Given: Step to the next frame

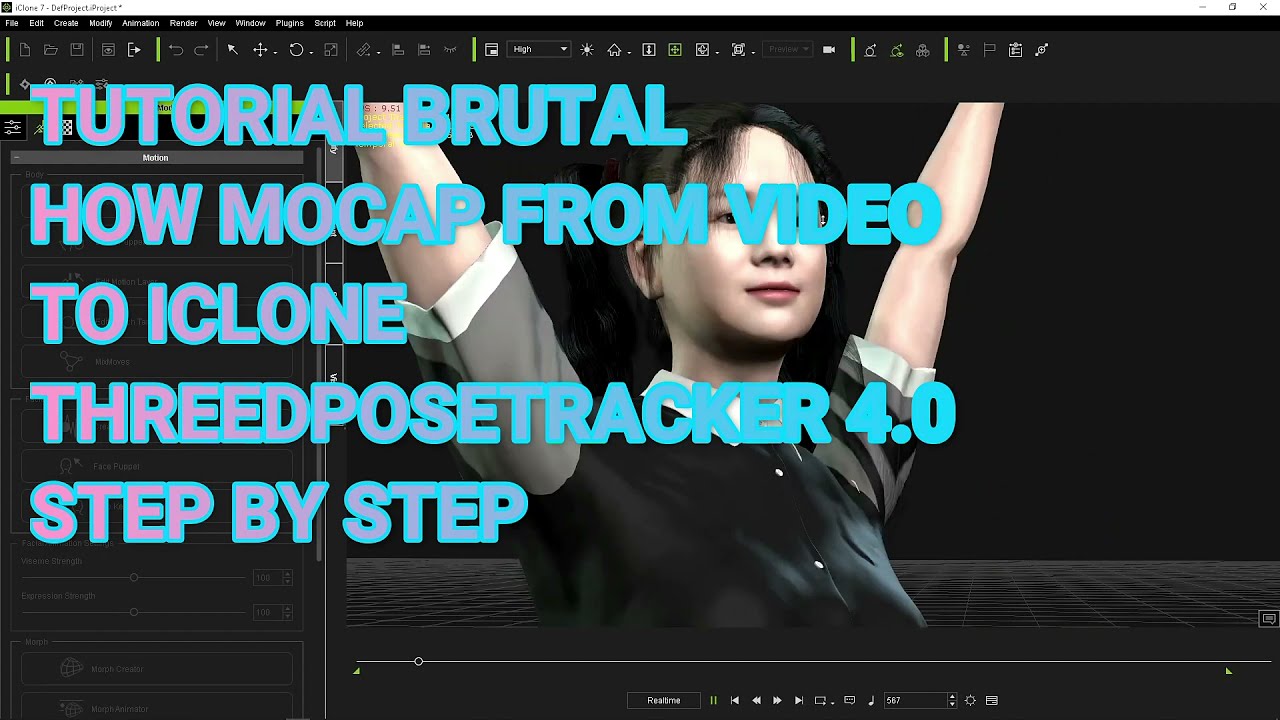Looking at the screenshot, I should [x=777, y=701].
